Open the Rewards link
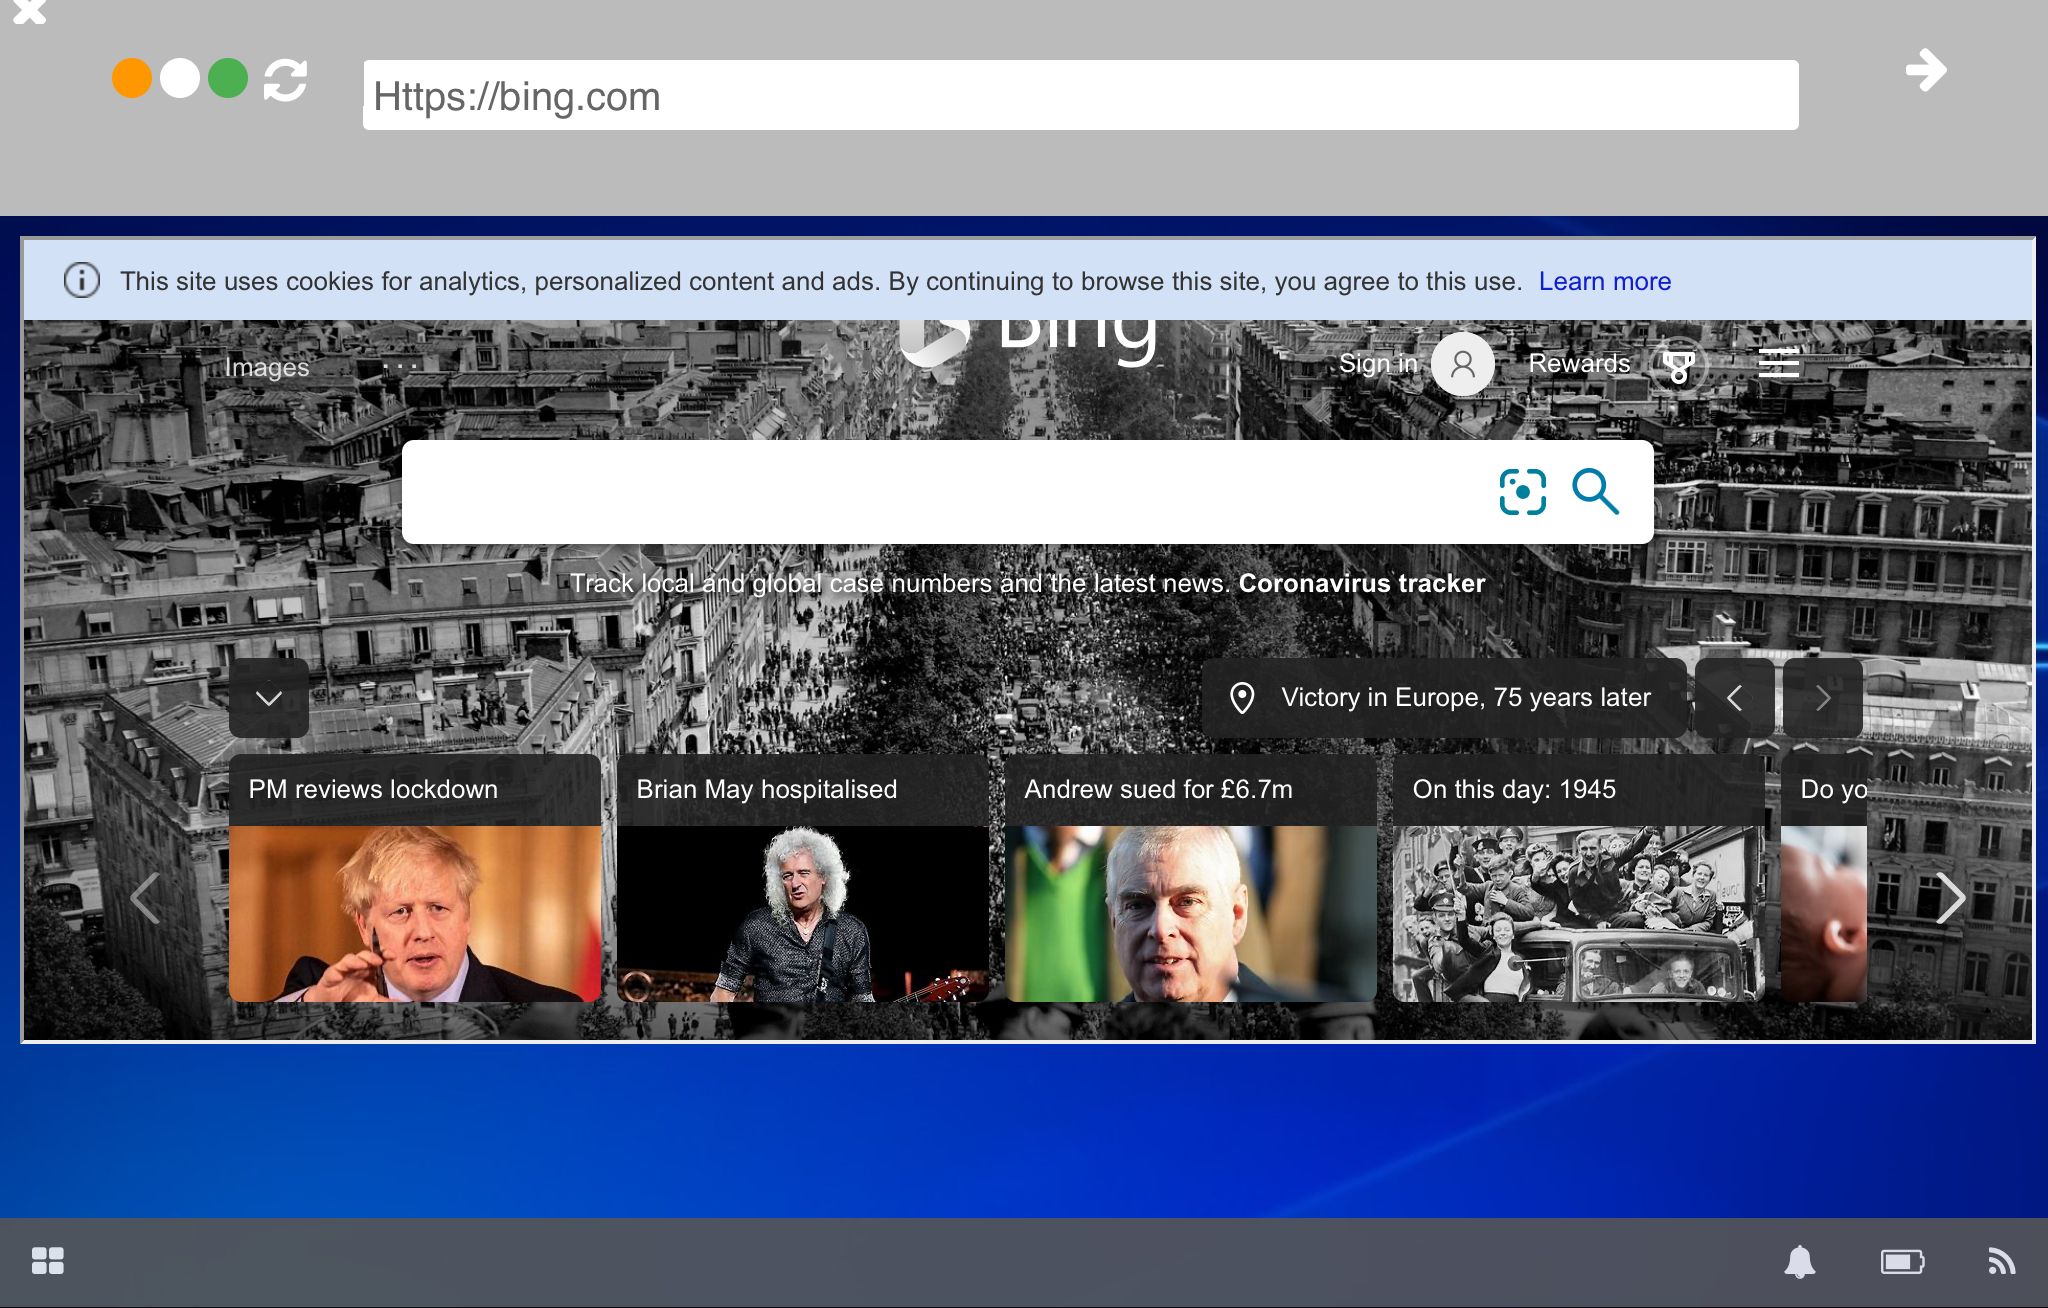Viewport: 2048px width, 1308px height. tap(1579, 363)
